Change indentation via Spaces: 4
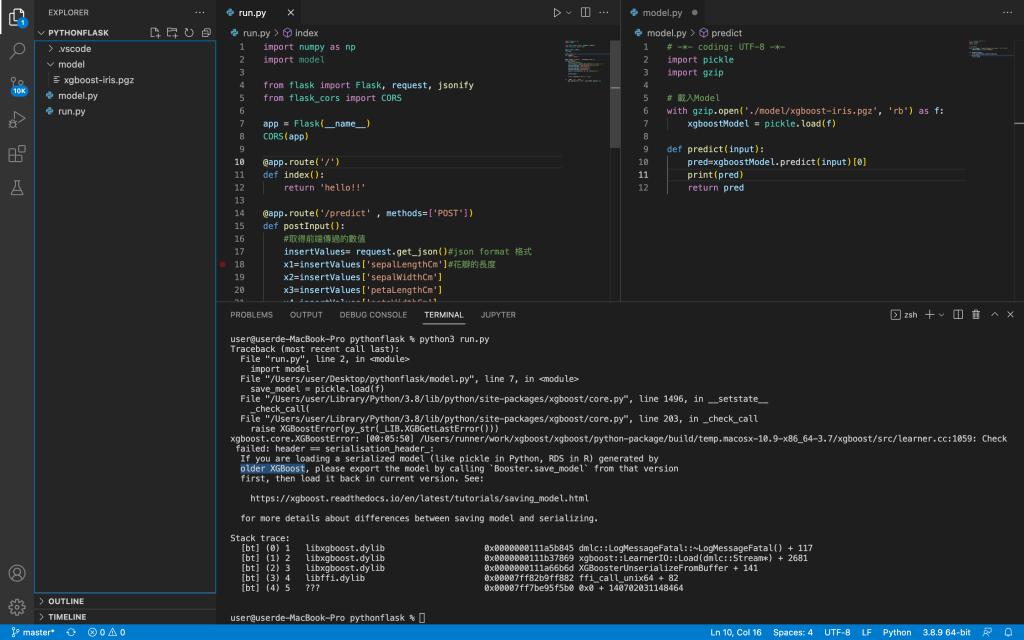 pyautogui.click(x=793, y=632)
